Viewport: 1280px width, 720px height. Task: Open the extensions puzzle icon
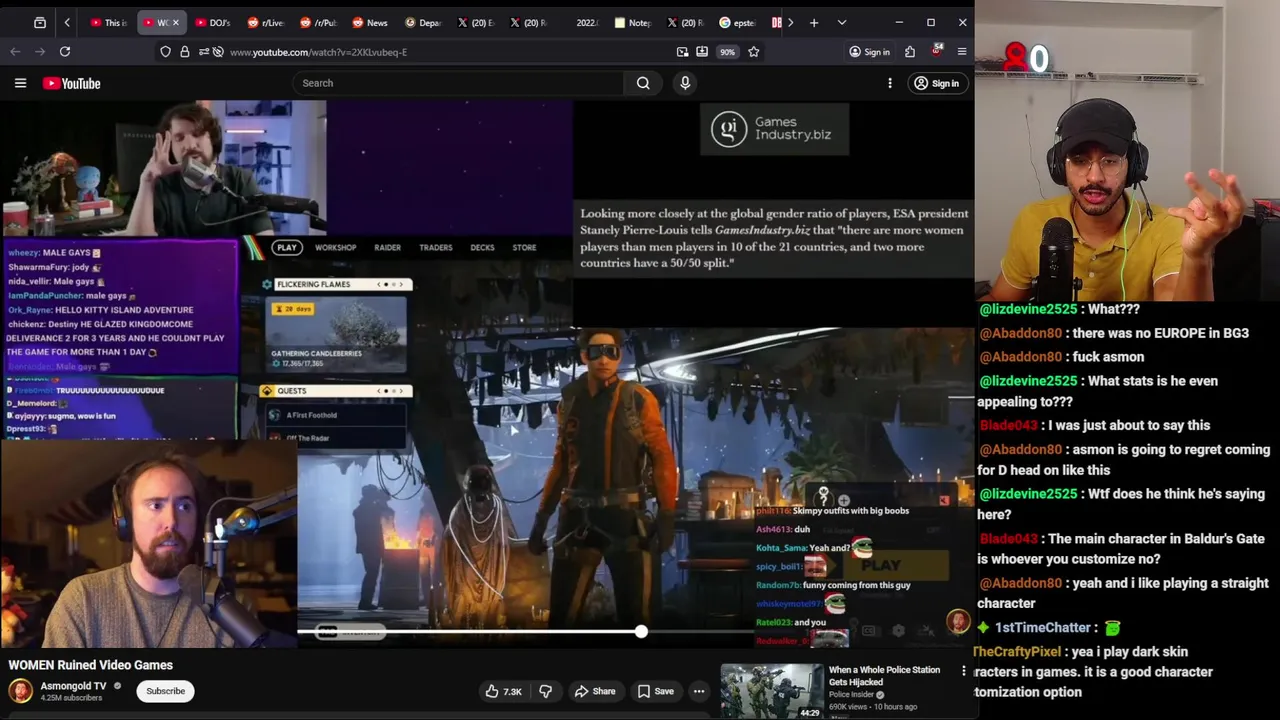tap(910, 52)
